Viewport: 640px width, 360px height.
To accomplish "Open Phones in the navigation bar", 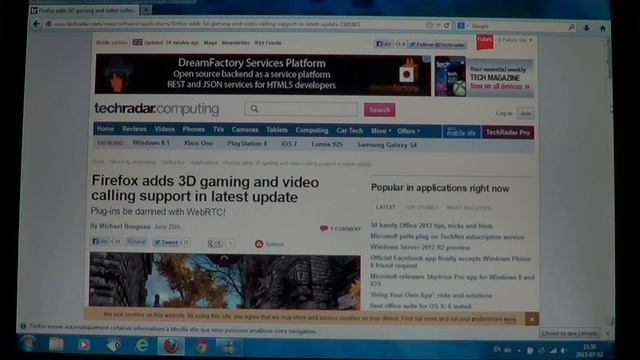I will pos(193,129).
